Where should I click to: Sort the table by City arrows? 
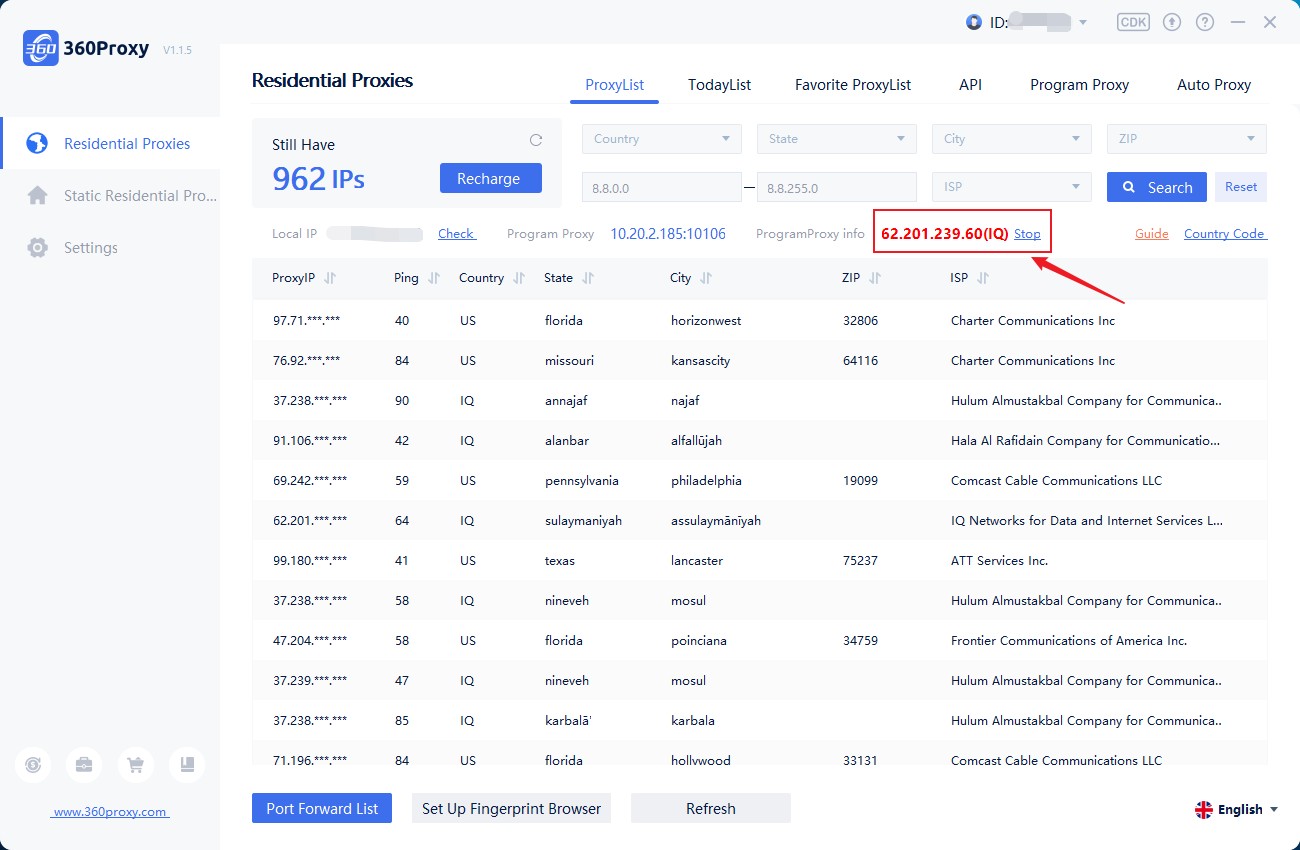click(706, 278)
